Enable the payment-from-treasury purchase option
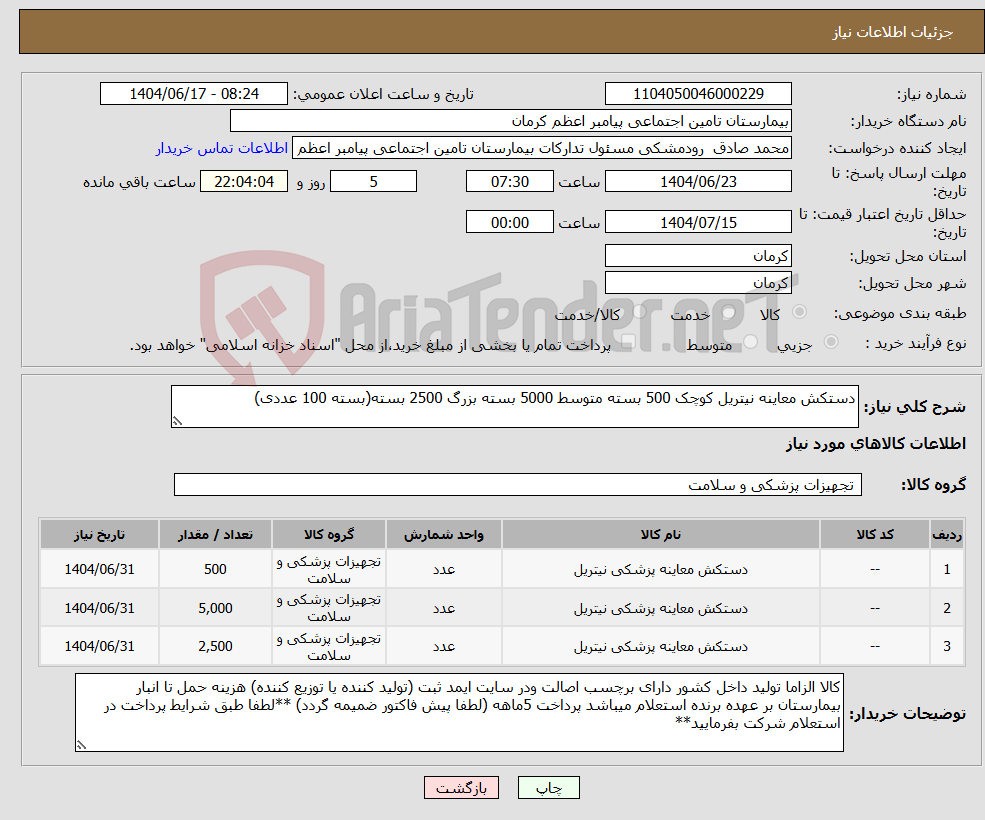 coord(628,341)
